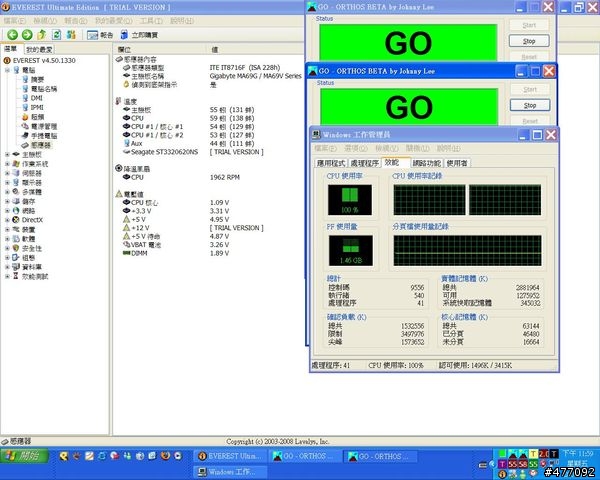Expand the DirectX tree branch

pyautogui.click(x=7, y=220)
